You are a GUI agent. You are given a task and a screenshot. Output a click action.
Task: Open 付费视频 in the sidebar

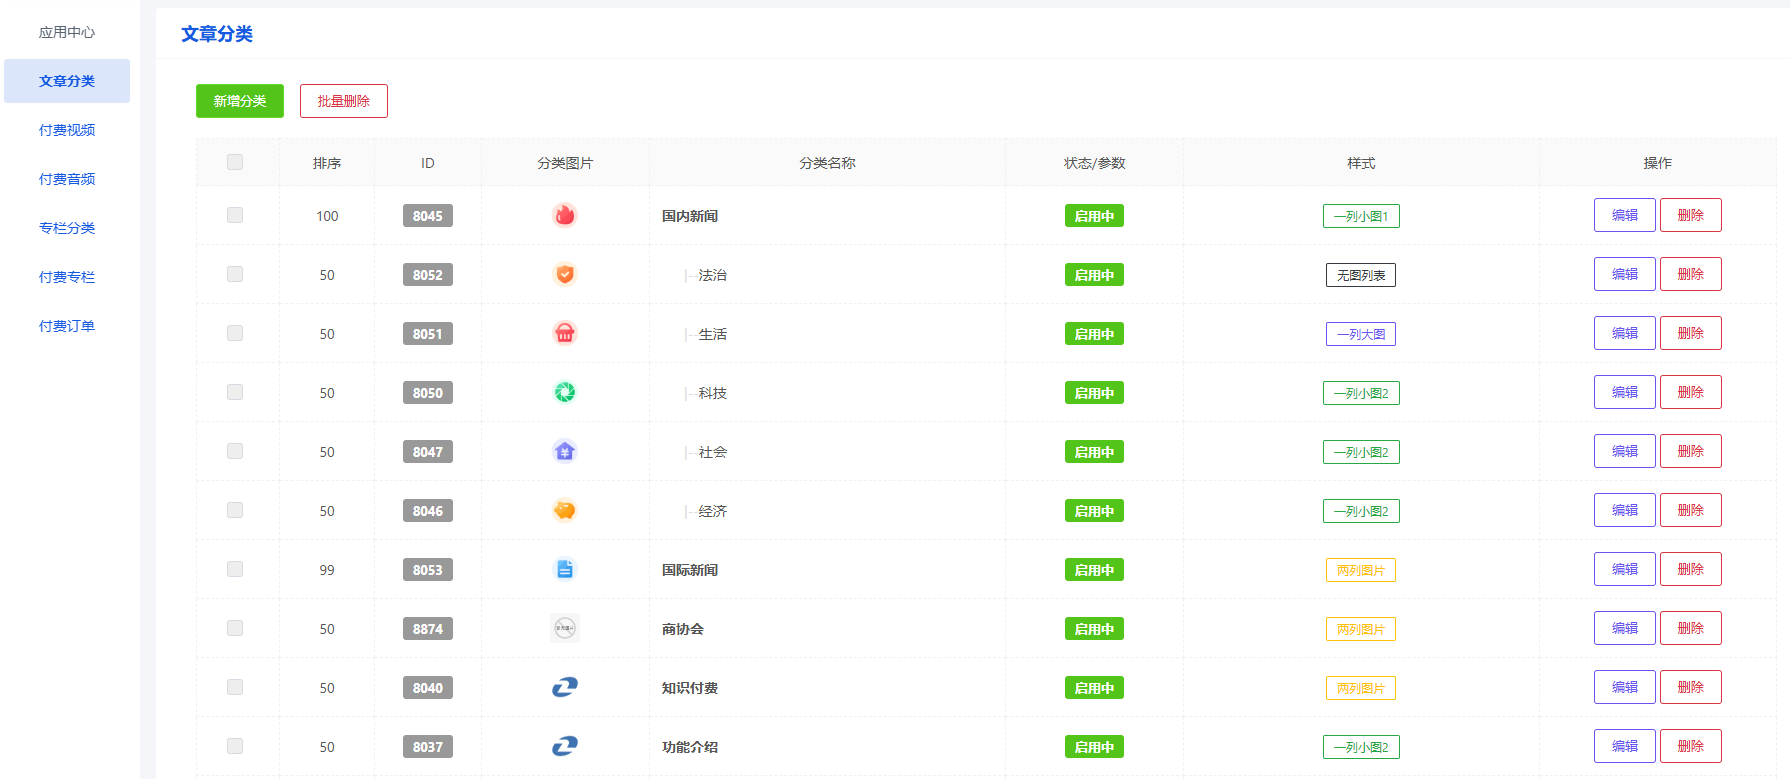point(67,130)
